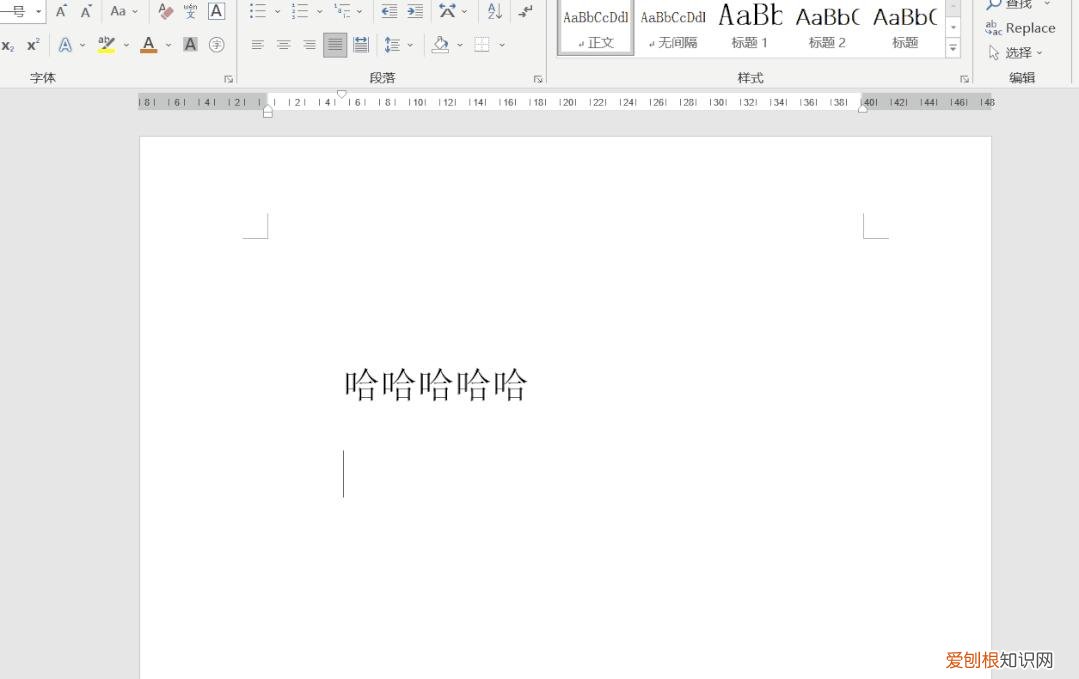Click the character border icon
Viewport: 1079px width, 679px height.
216,11
